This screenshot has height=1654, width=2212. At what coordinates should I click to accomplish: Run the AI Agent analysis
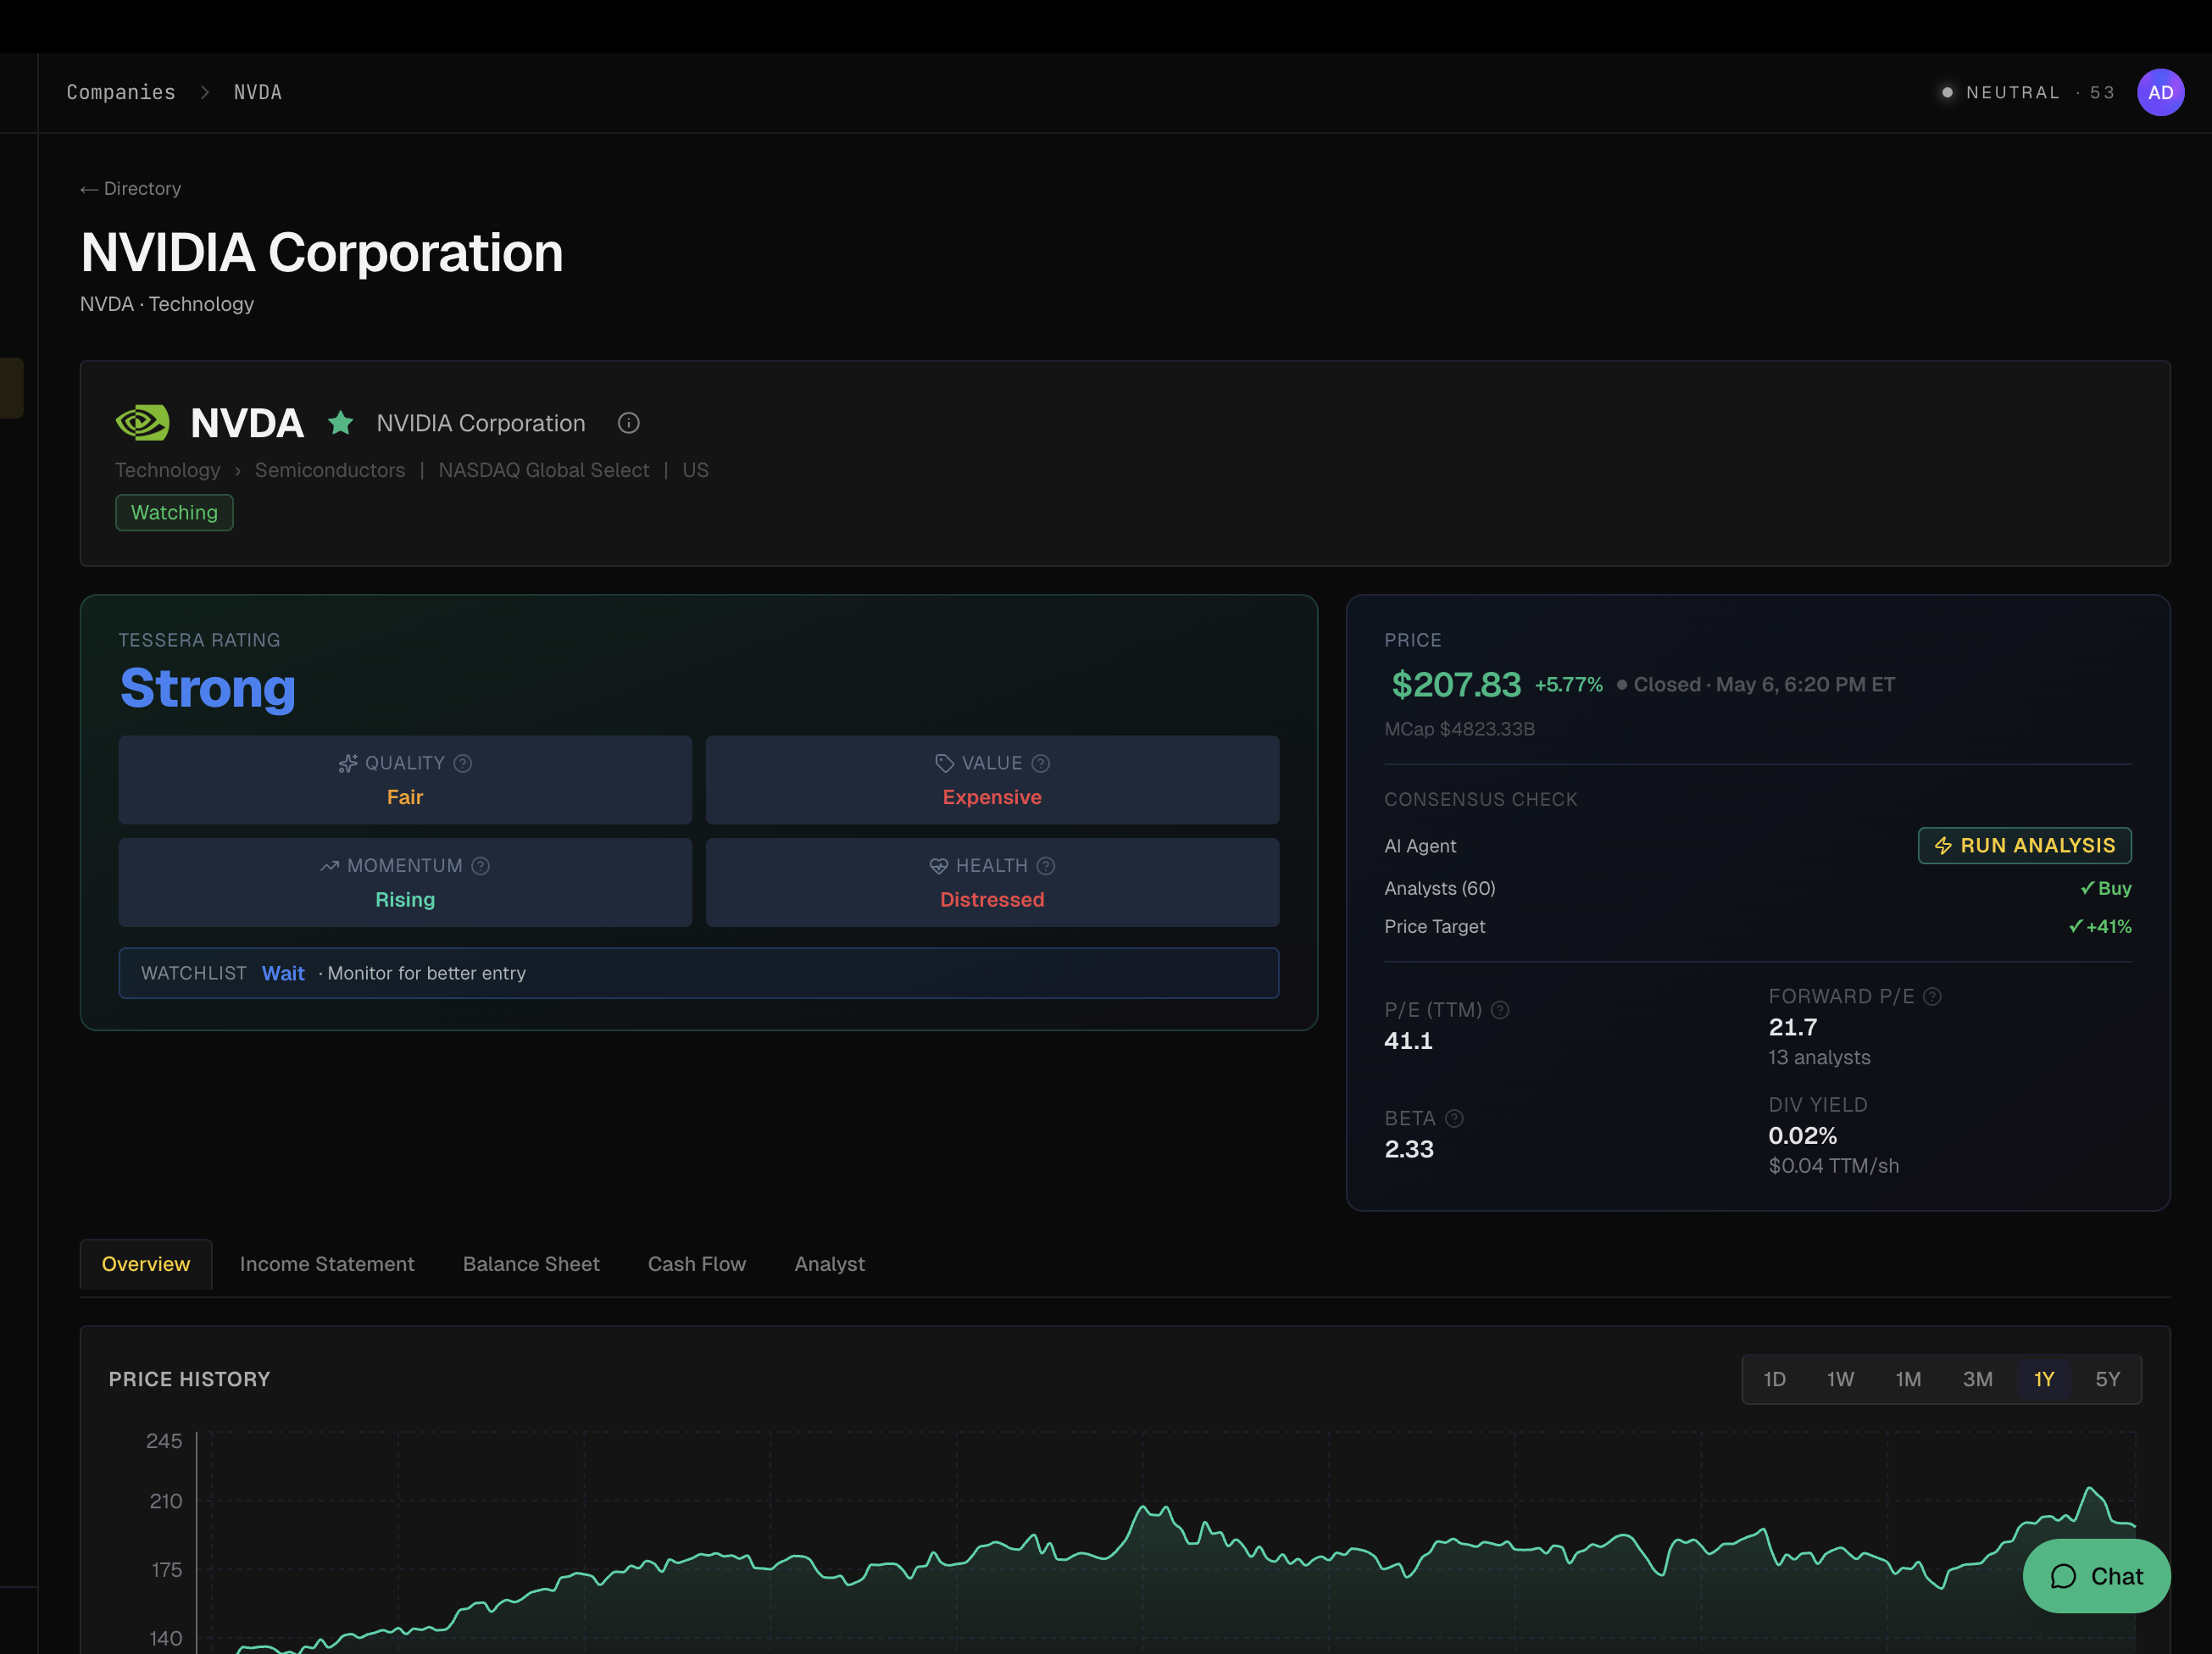tap(2025, 846)
